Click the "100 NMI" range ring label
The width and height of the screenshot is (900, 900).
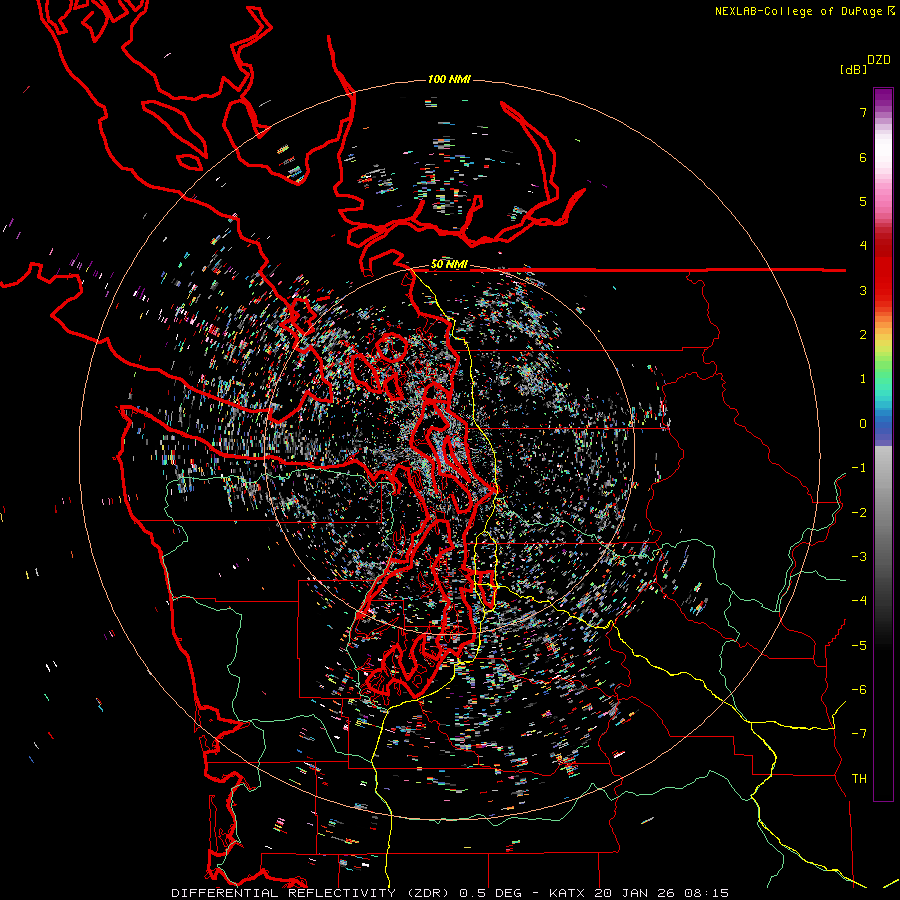tap(449, 79)
